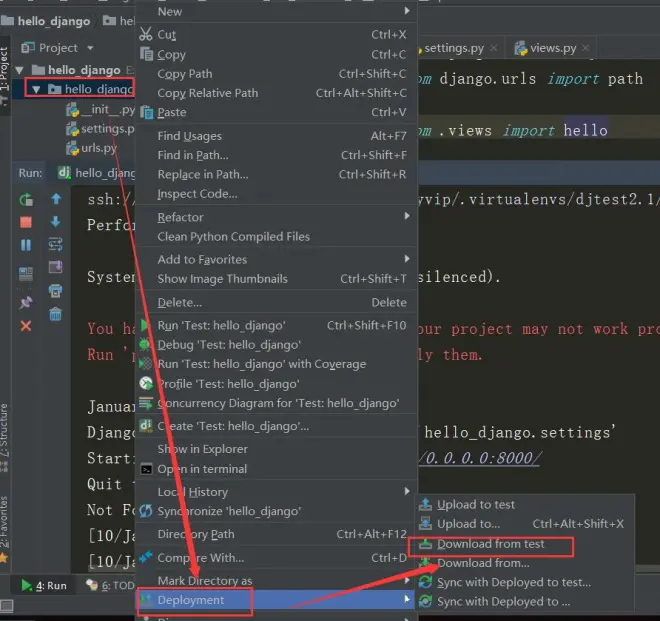Expand Mark Directory as submenu
Viewport: 660px width, 621px height.
tap(407, 580)
